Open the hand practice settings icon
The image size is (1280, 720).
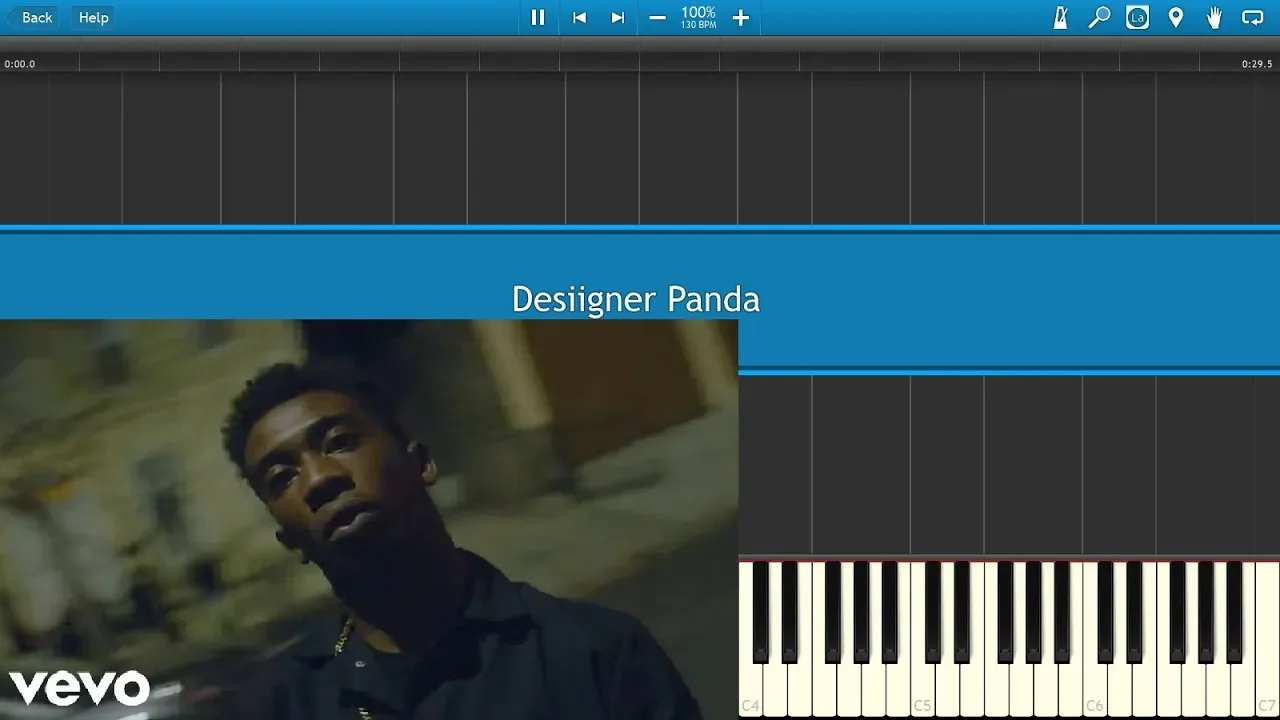(x=1214, y=17)
